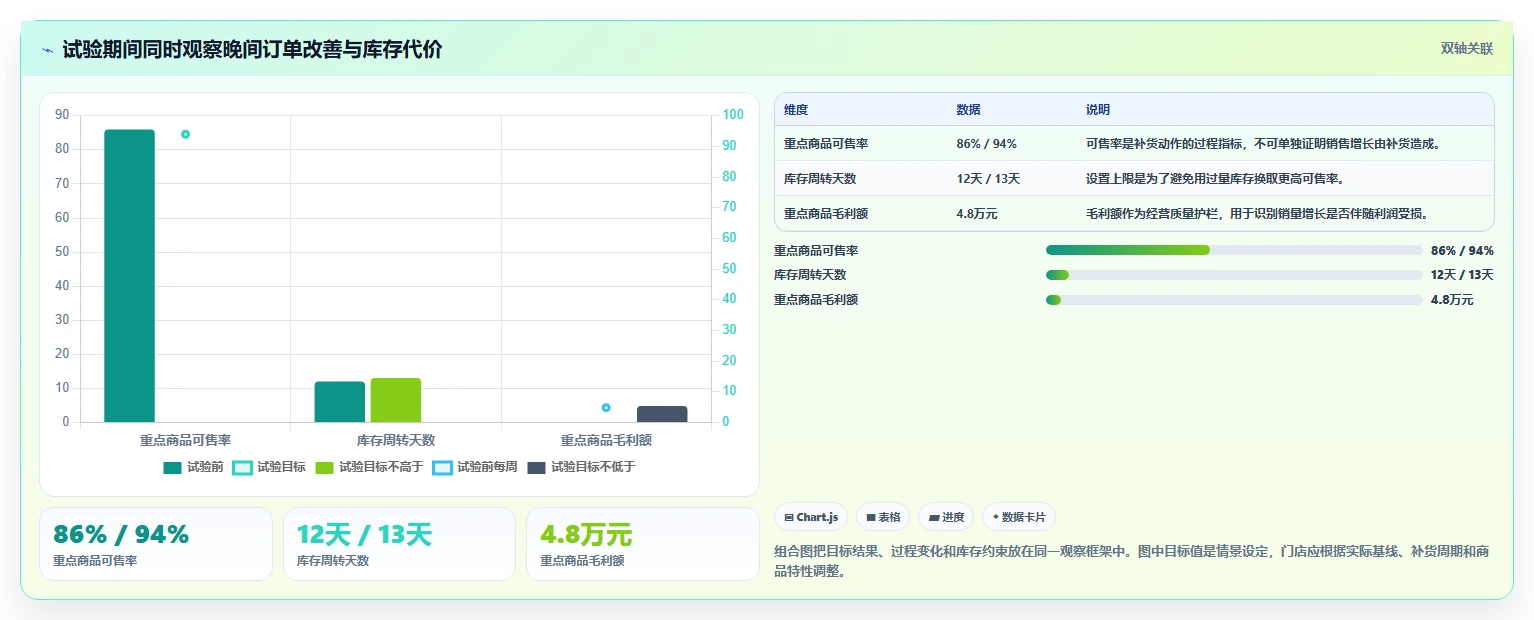Click description starting 可售率是补货动作
Screen dimensions: 1534x620
tap(1264, 144)
